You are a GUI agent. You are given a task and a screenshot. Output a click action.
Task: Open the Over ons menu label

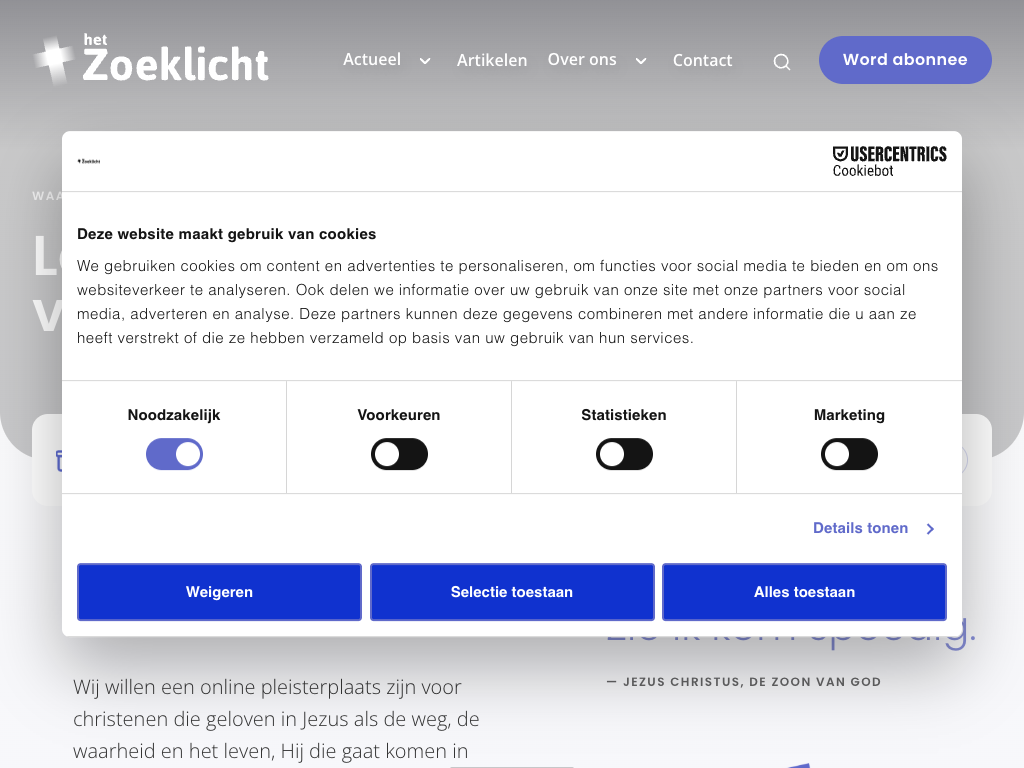582,60
